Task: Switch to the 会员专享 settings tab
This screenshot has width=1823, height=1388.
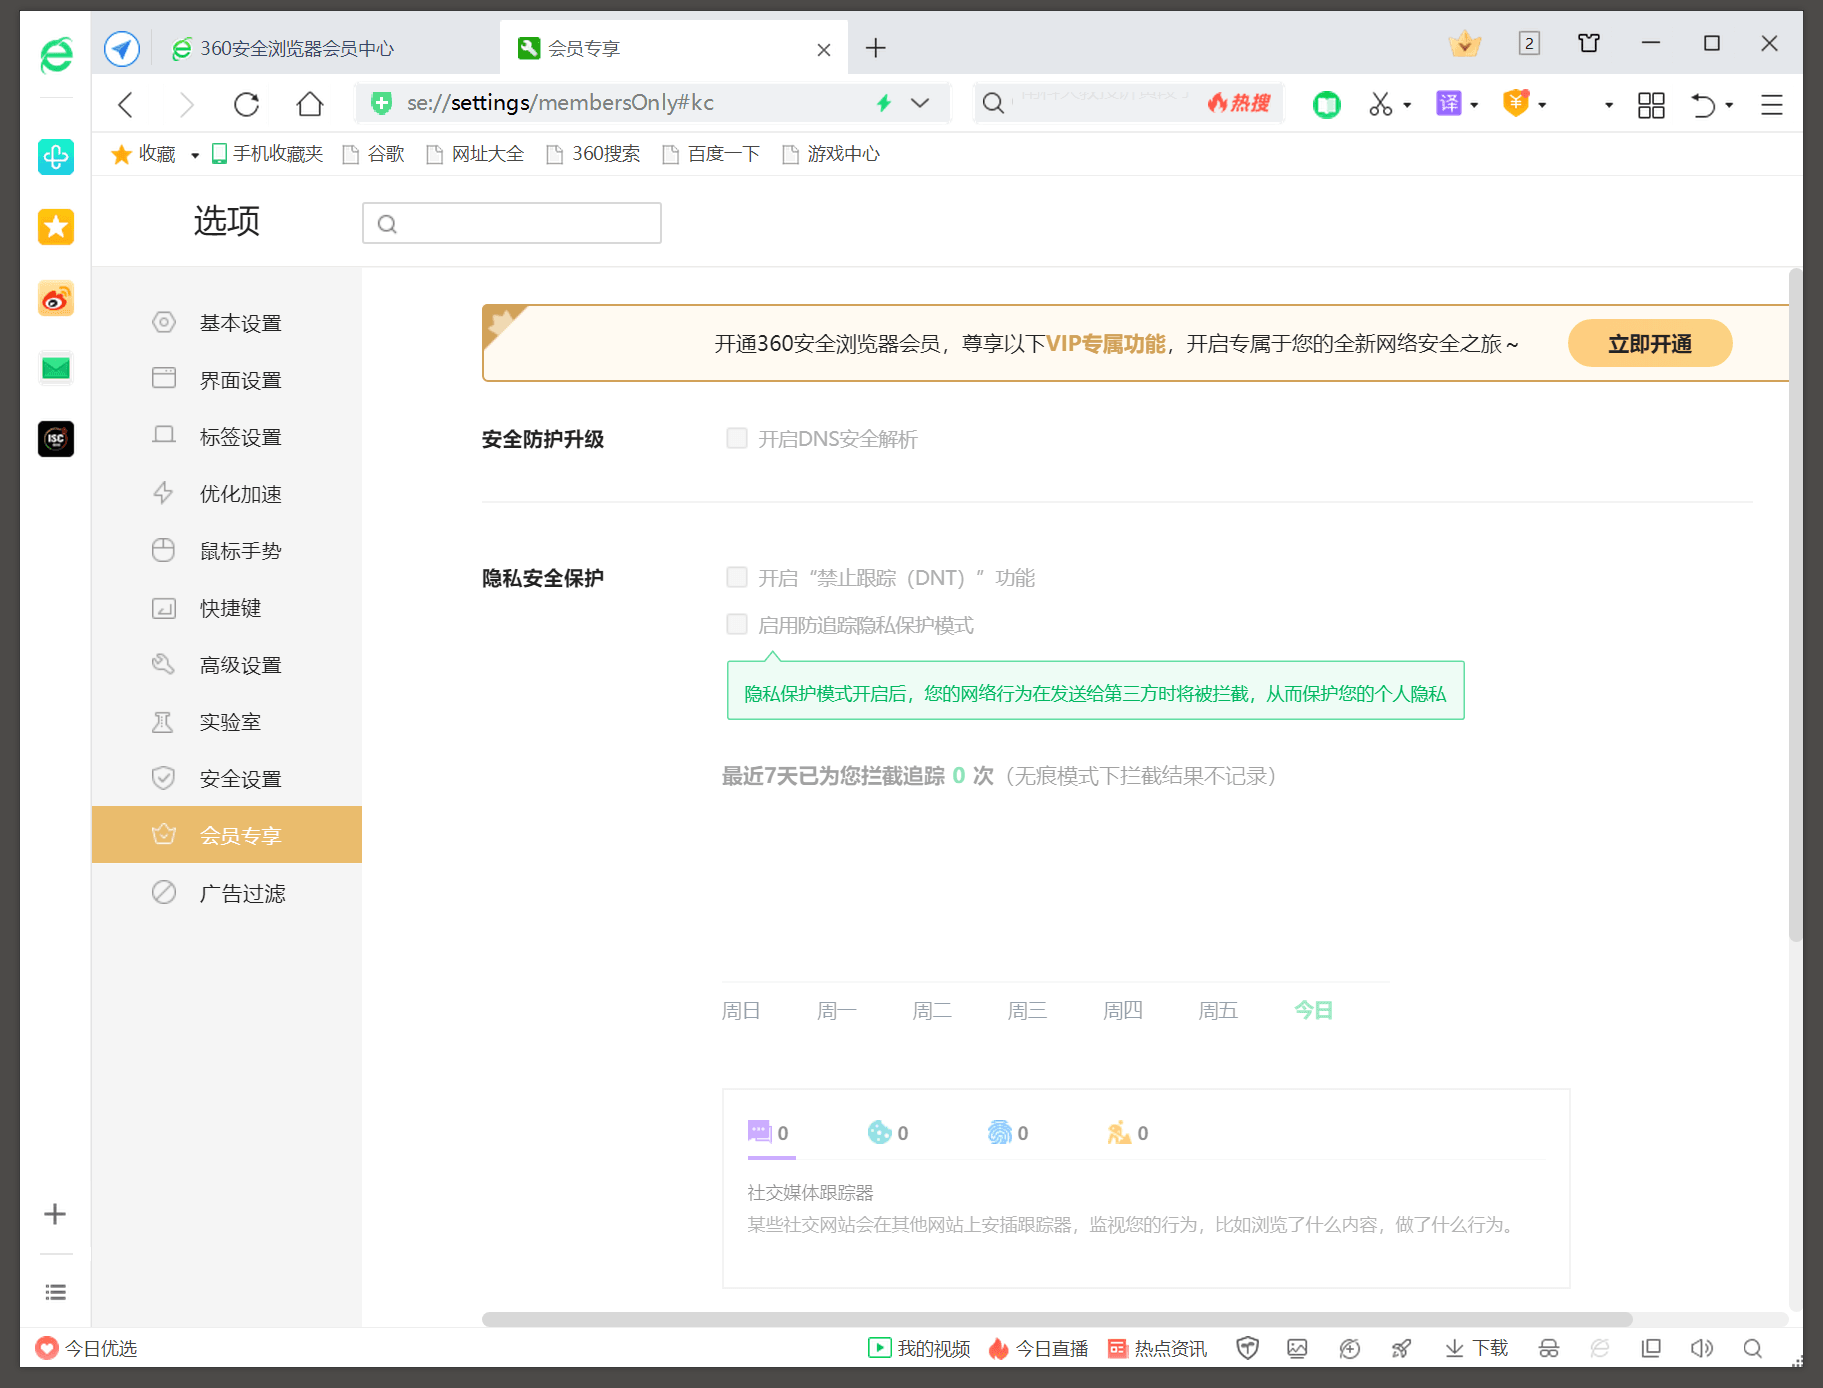Action: click(x=242, y=834)
